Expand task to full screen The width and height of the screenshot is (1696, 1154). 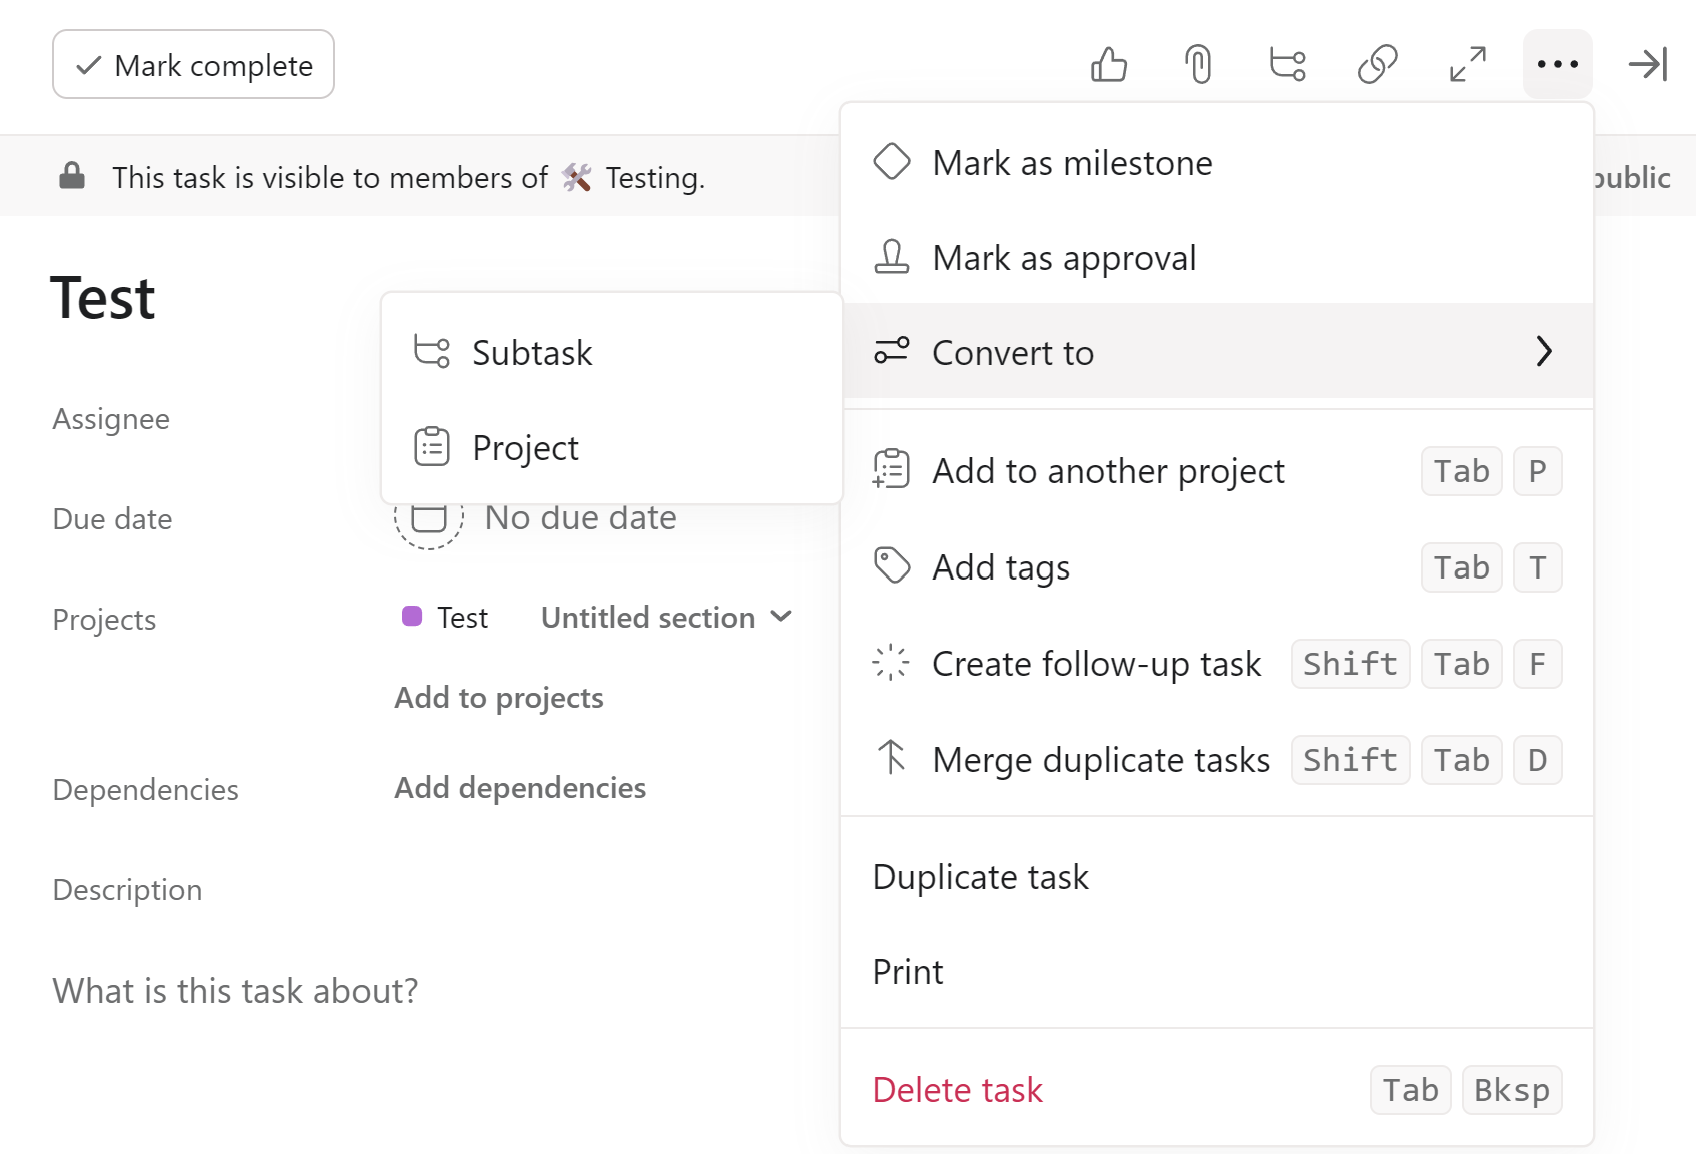point(1467,65)
